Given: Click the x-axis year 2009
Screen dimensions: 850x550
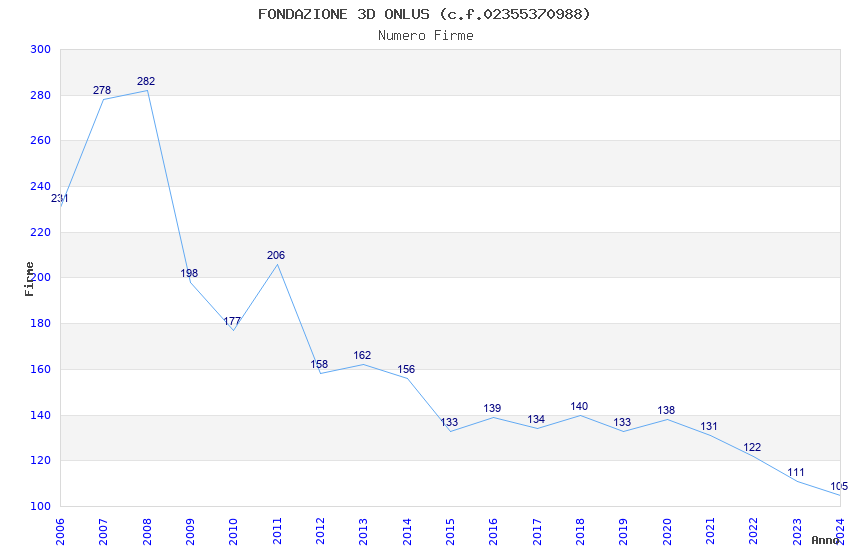Looking at the screenshot, I should tap(190, 532).
